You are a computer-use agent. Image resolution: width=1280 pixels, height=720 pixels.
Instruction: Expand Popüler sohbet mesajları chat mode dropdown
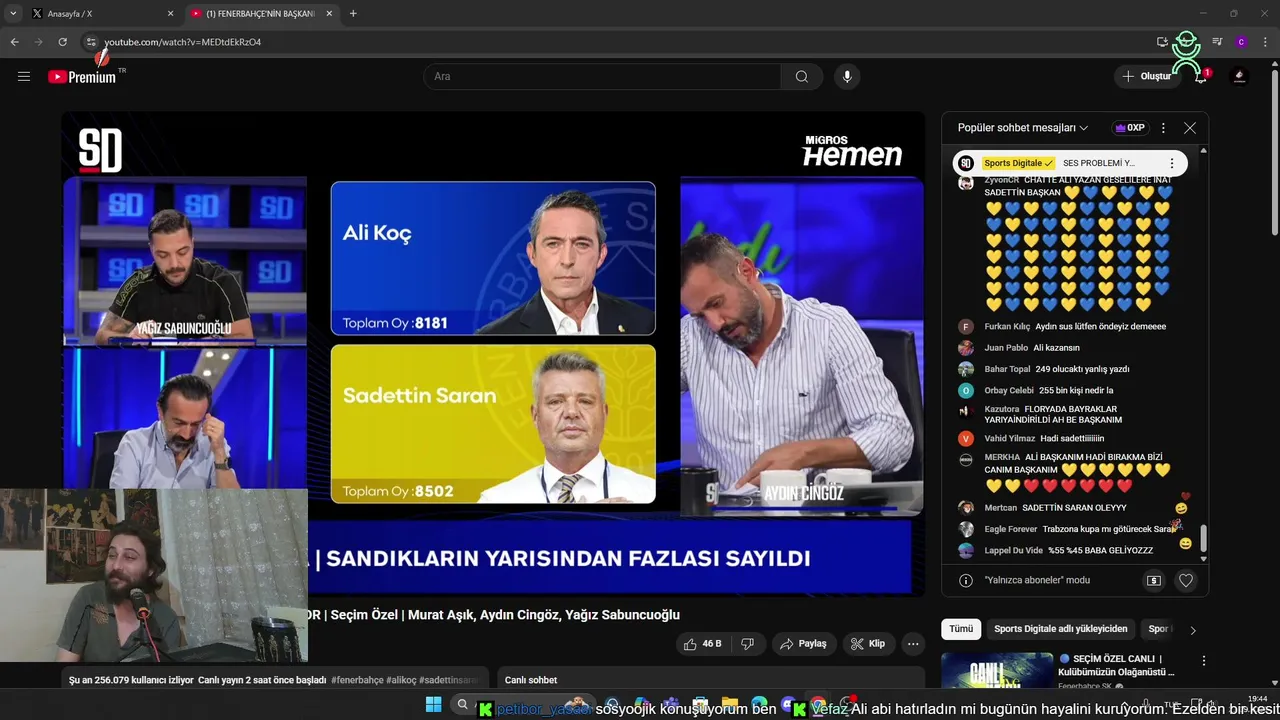1023,128
